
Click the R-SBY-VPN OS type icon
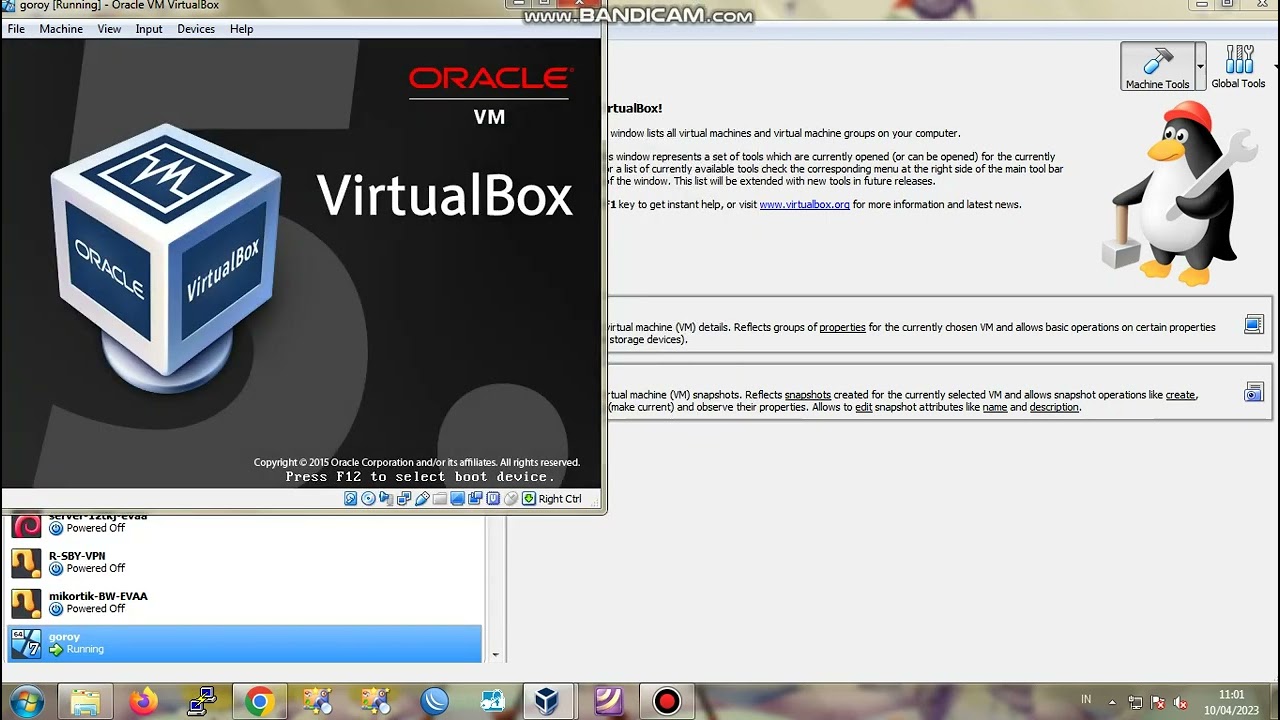pos(26,563)
